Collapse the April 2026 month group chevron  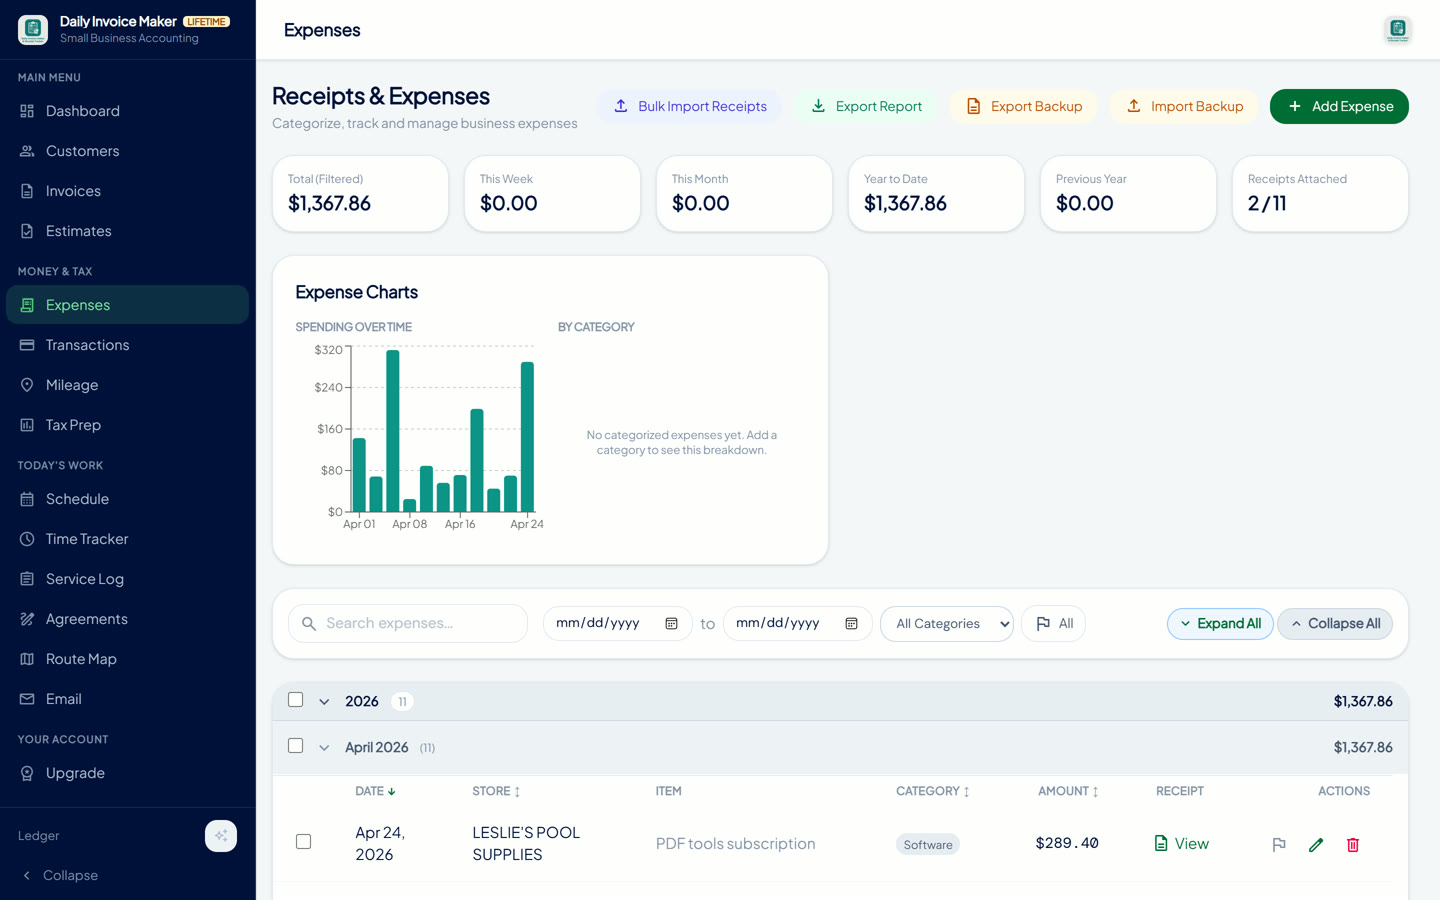(x=324, y=748)
